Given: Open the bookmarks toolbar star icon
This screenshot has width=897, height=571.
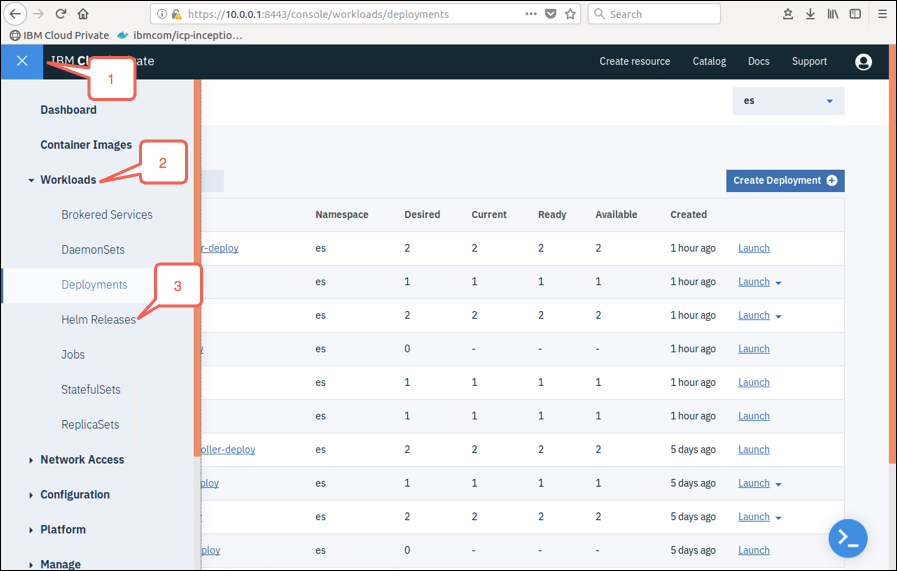Looking at the screenshot, I should point(788,14).
